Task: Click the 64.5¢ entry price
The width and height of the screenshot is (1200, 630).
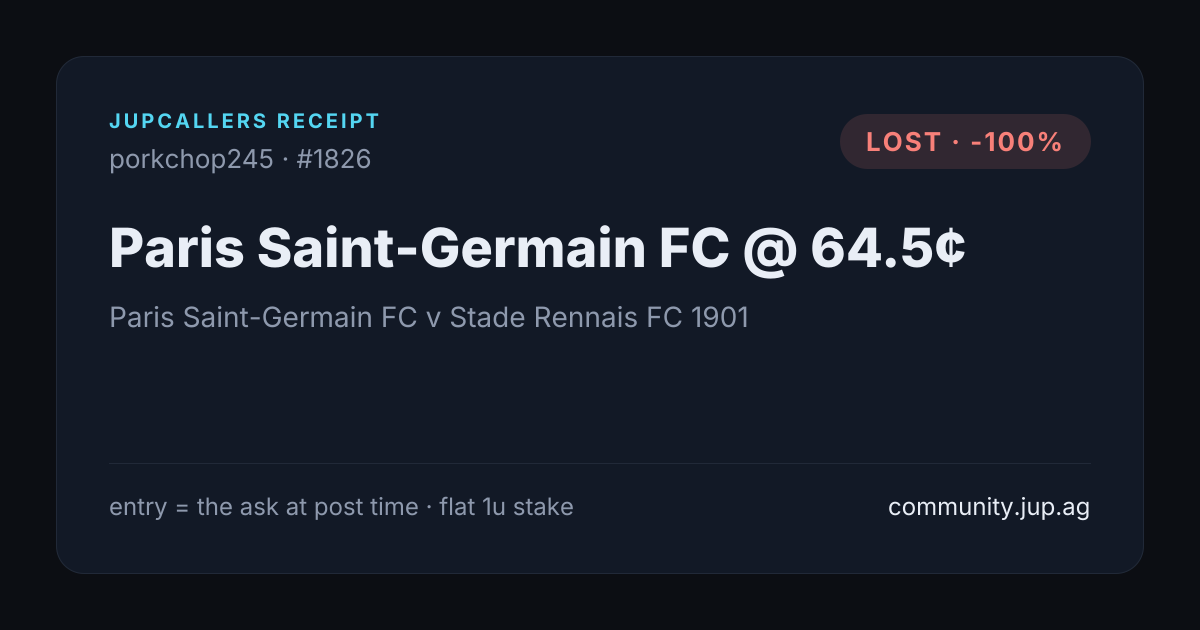Action: click(x=889, y=247)
